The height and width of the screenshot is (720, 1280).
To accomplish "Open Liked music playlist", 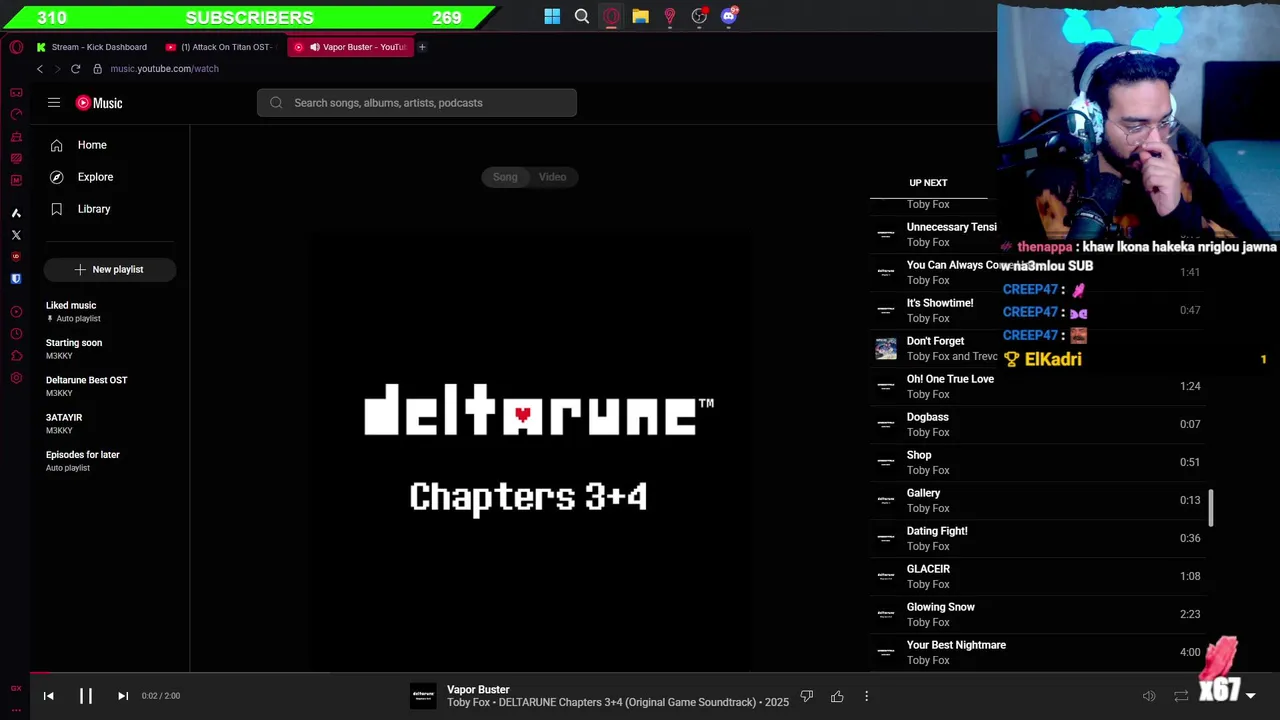I will 110,311.
